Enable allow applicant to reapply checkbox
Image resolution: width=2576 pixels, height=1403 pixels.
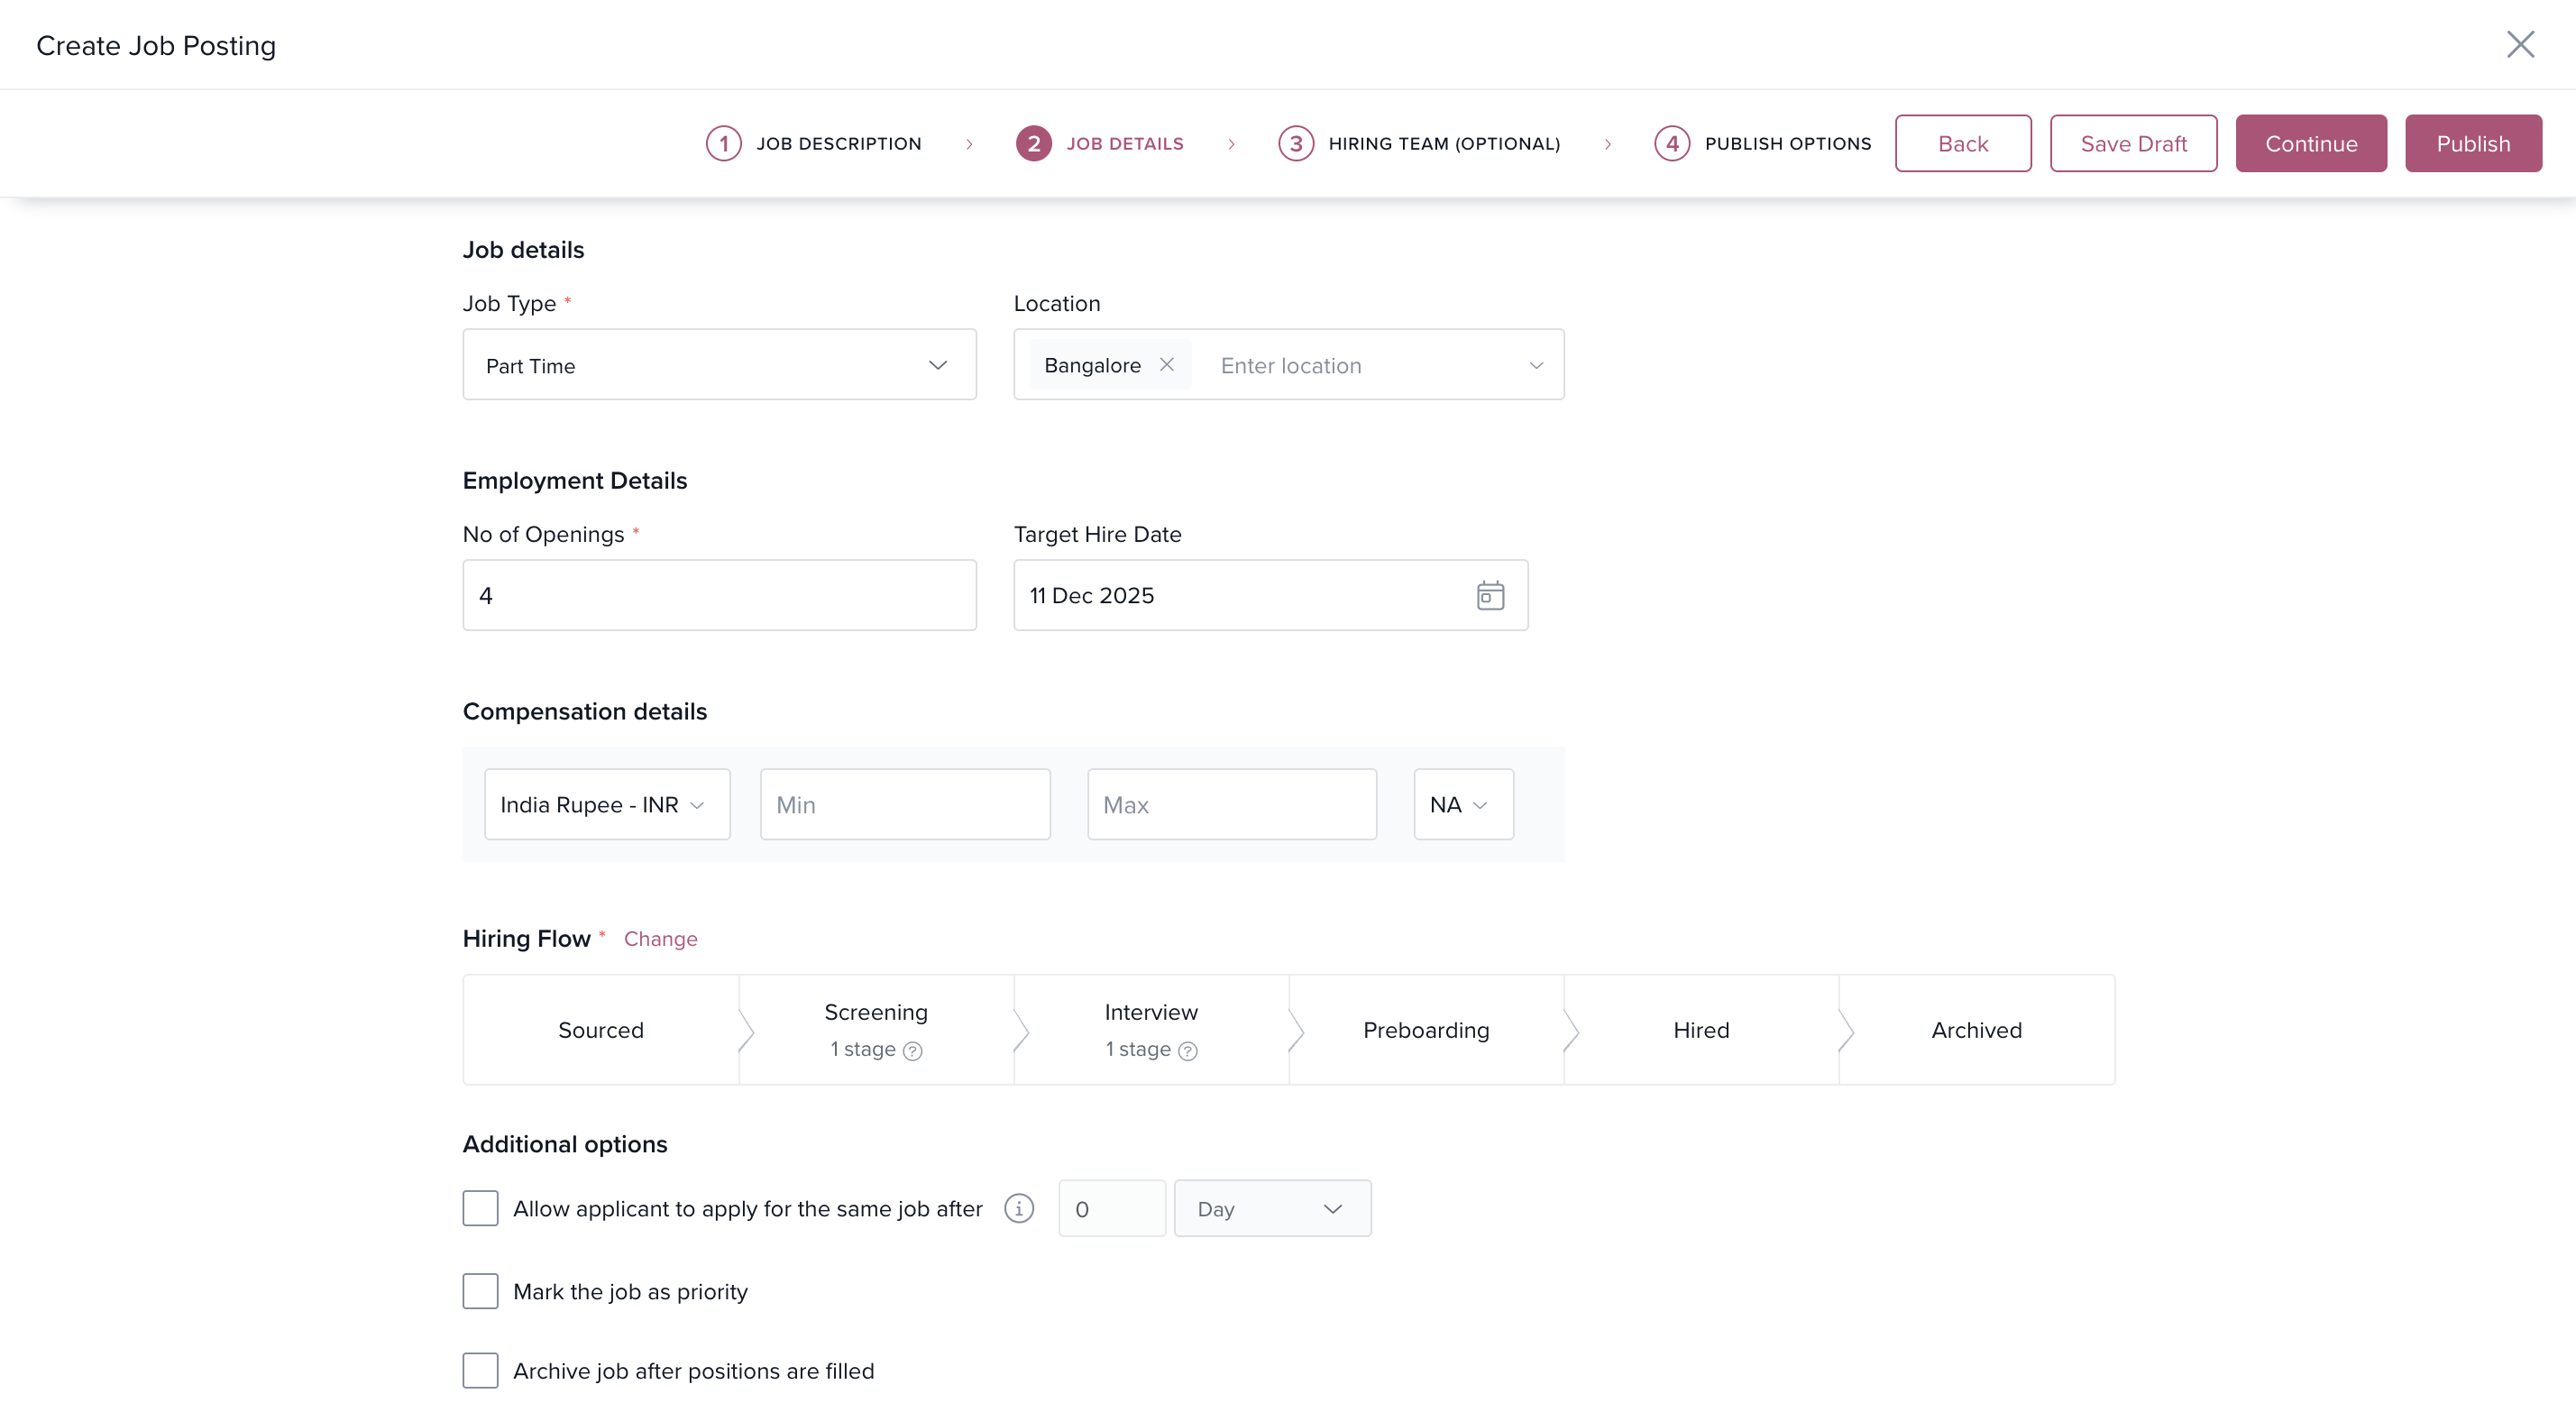480,1208
